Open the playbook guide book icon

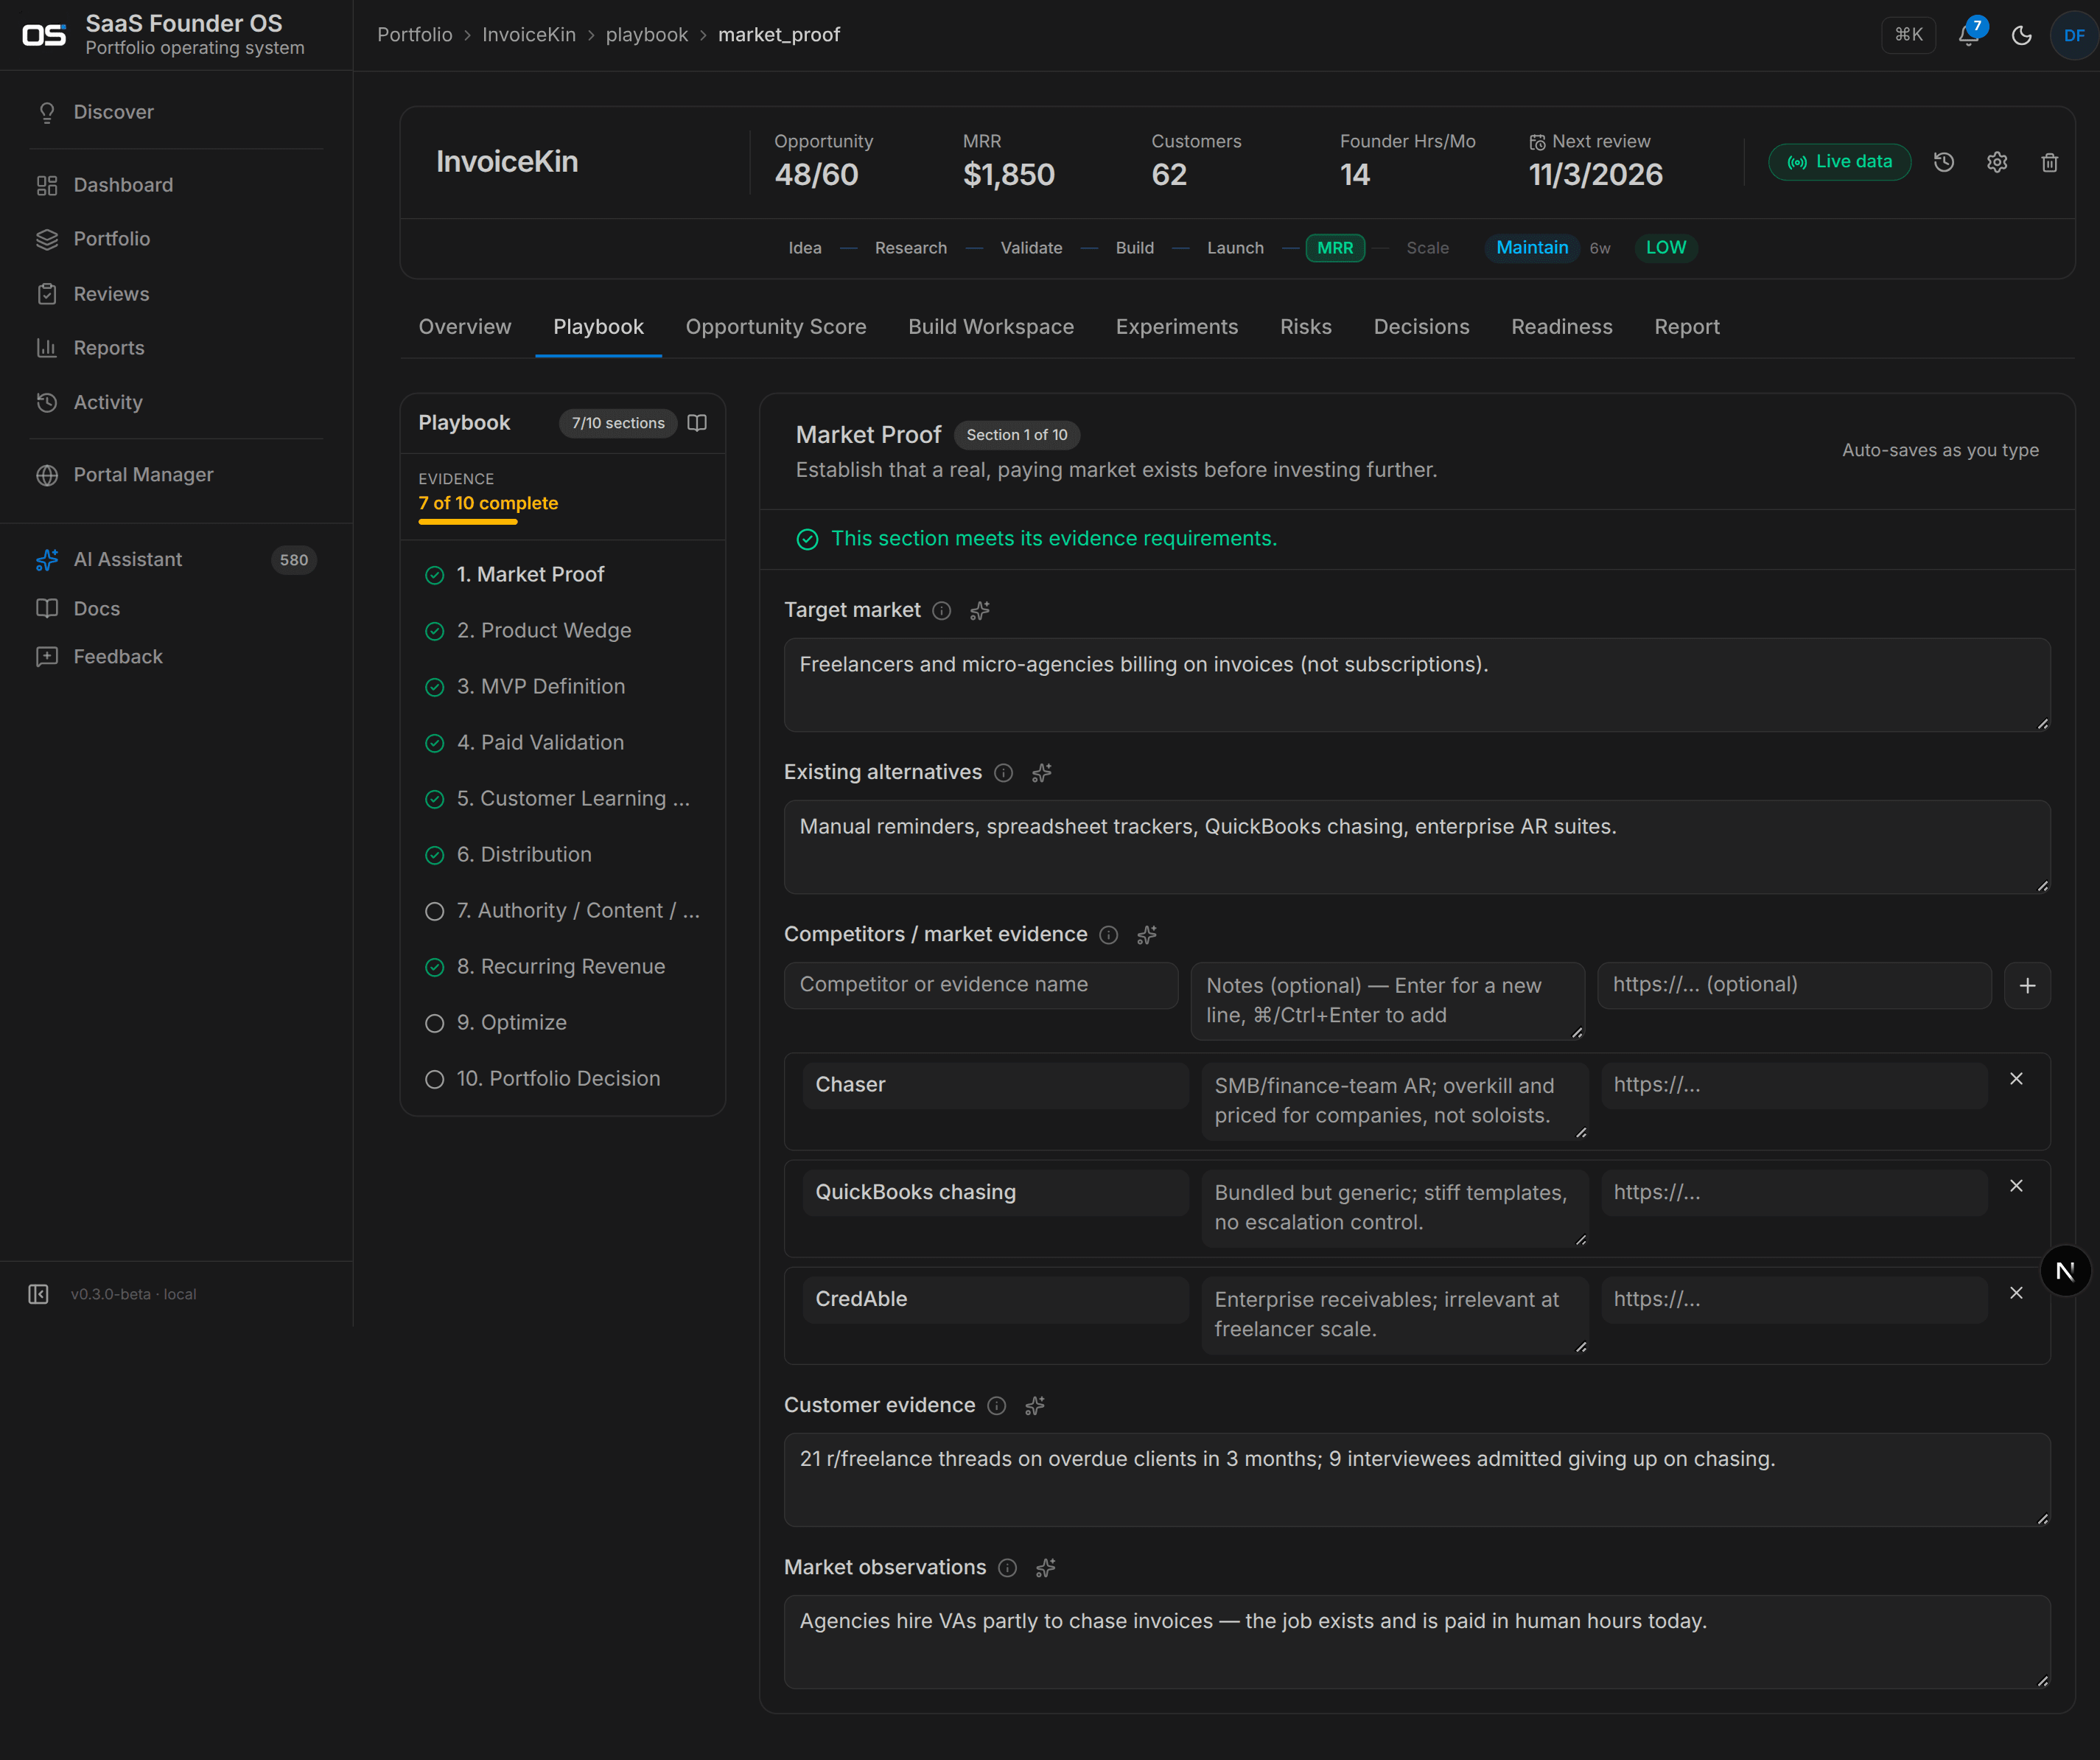click(x=697, y=423)
